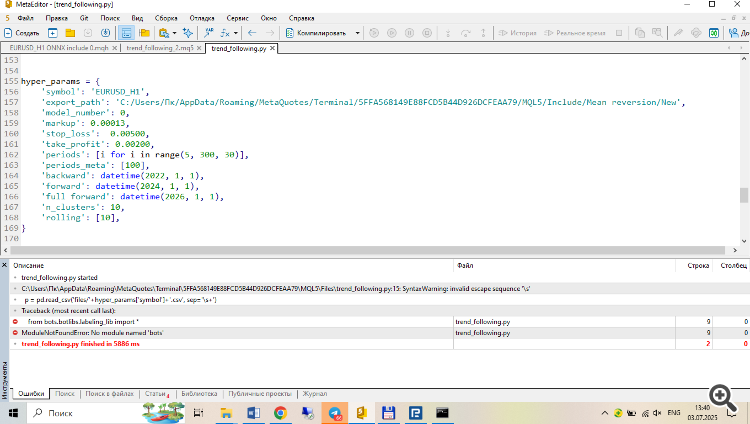Viewport: 750px width, 424px height.
Task: Select the Поиск toolbox tab
Action: click(65, 394)
